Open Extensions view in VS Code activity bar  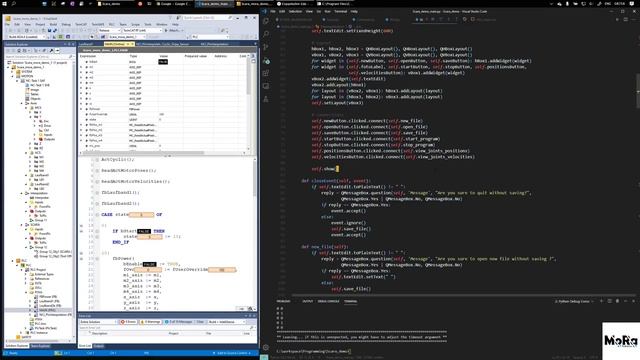click(x=266, y=73)
